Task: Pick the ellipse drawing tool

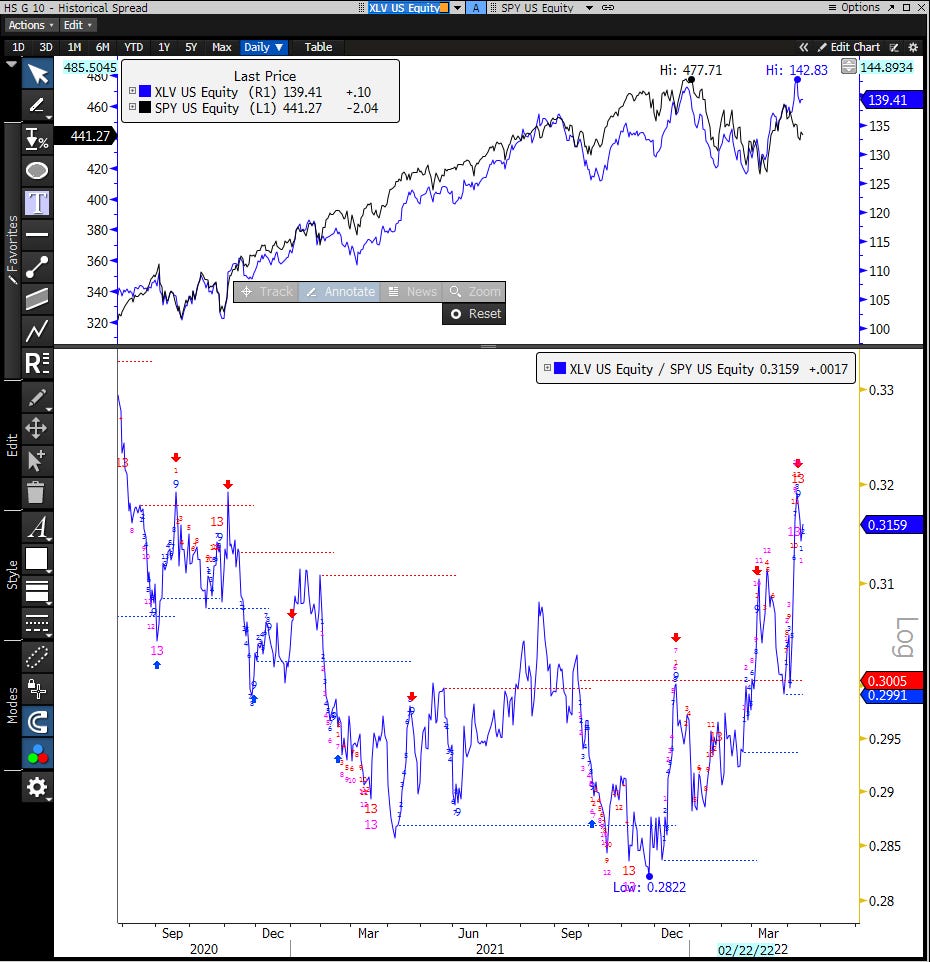Action: coord(37,171)
